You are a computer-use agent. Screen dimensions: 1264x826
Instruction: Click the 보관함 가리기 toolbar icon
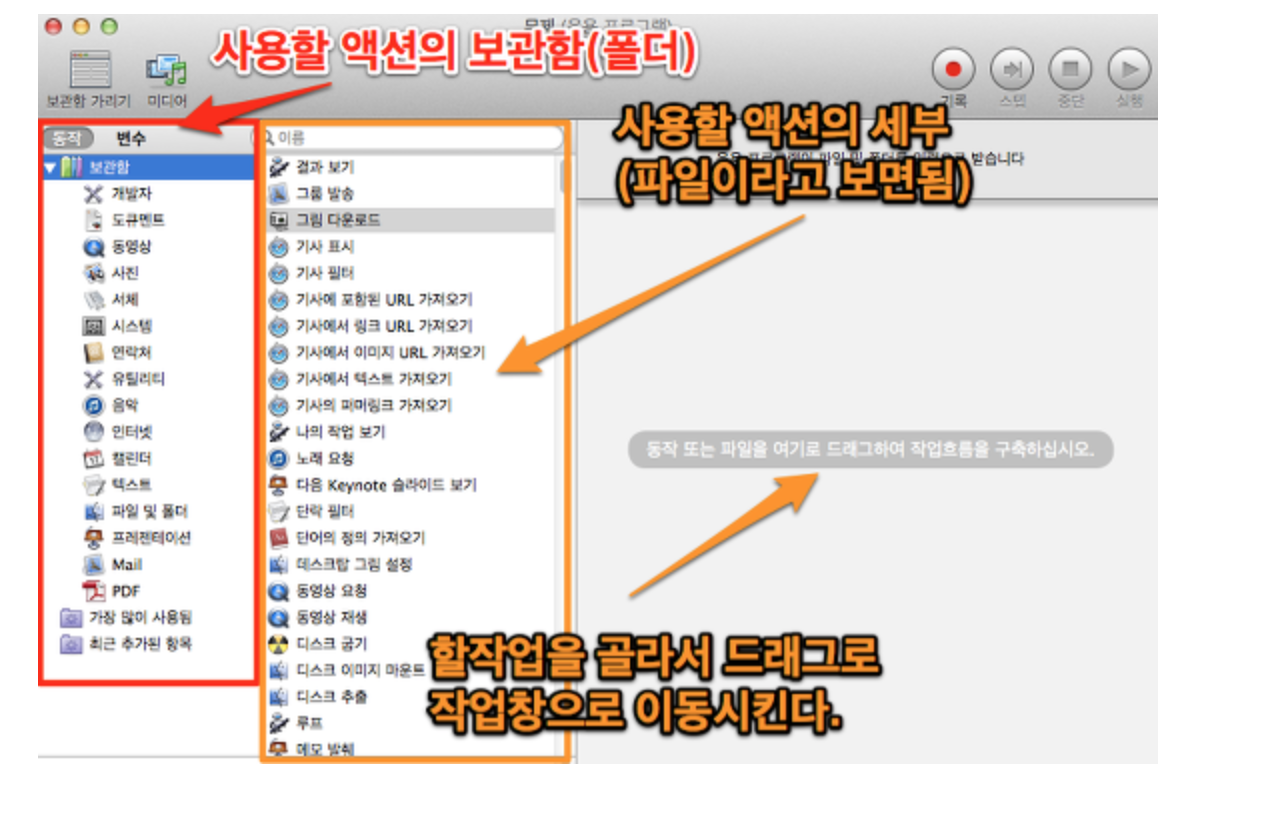[x=89, y=70]
